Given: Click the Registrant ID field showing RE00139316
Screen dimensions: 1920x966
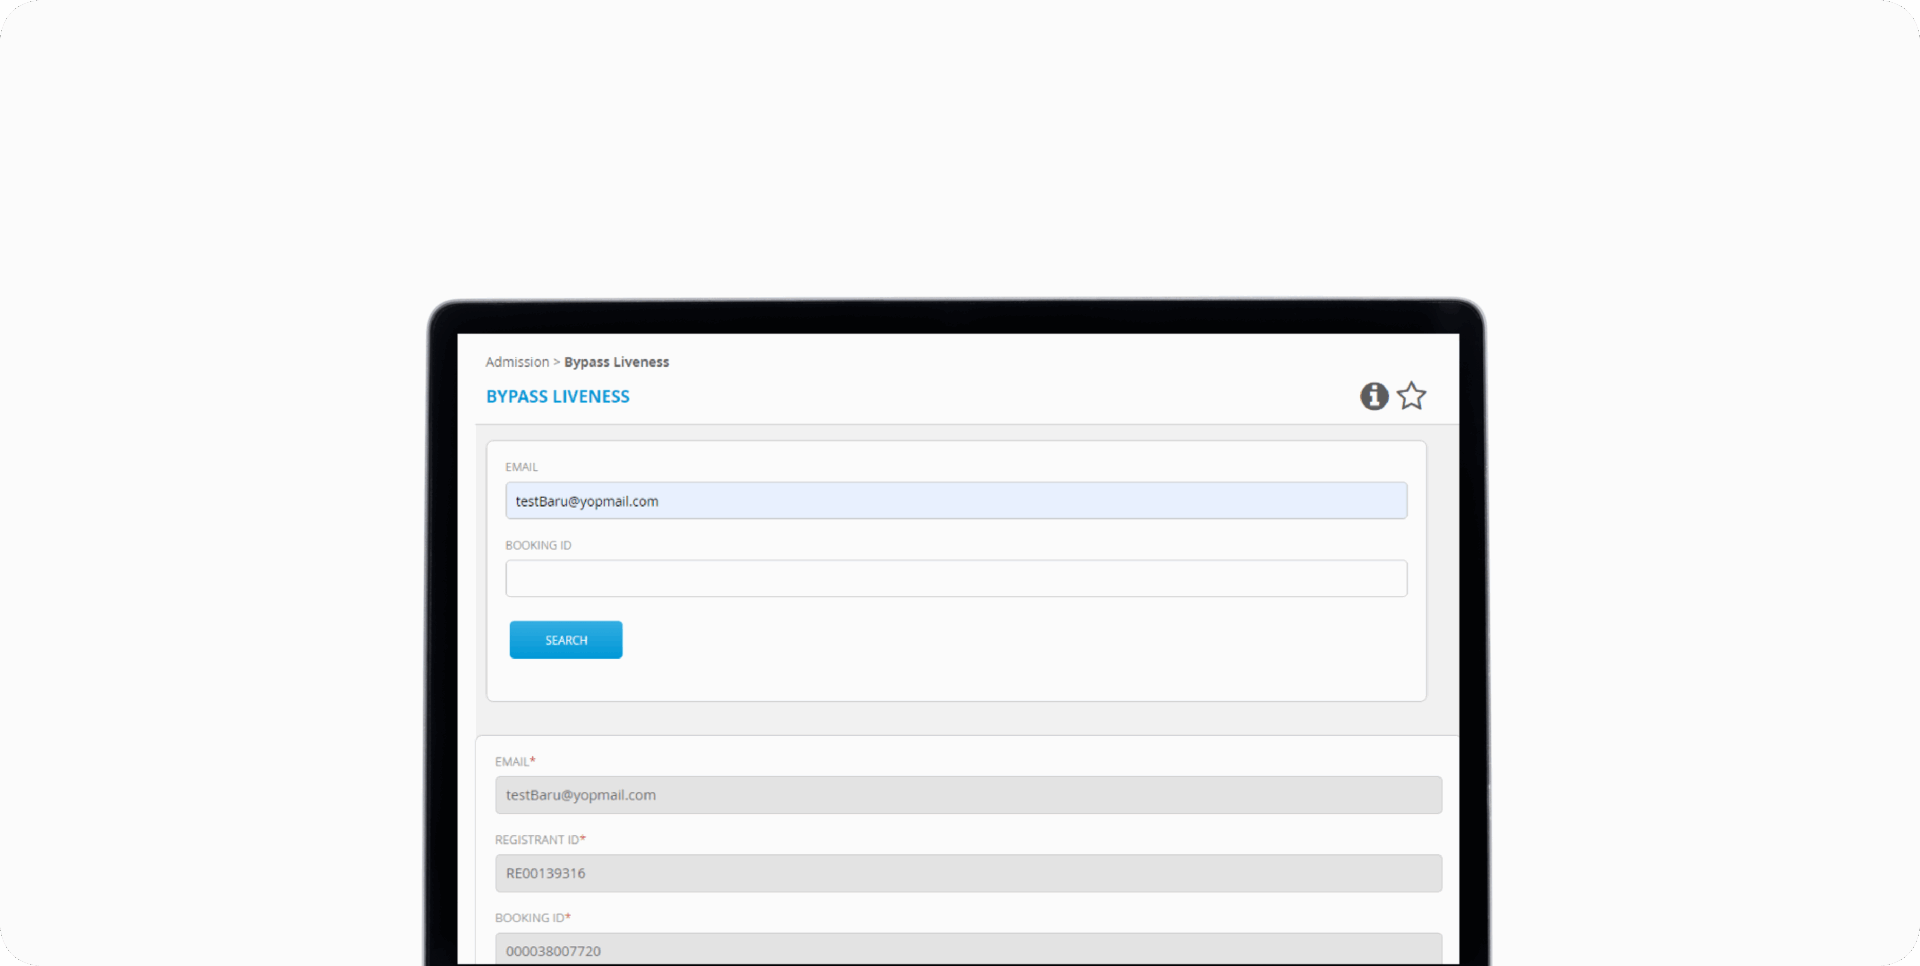Looking at the screenshot, I should click(968, 873).
